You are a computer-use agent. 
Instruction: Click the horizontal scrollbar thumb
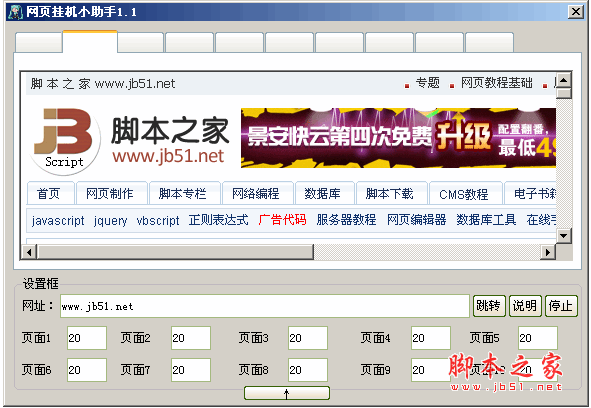point(175,252)
